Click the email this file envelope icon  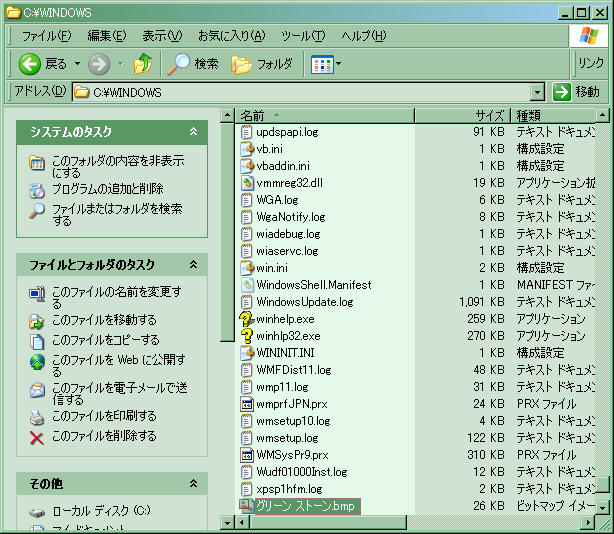click(x=37, y=390)
